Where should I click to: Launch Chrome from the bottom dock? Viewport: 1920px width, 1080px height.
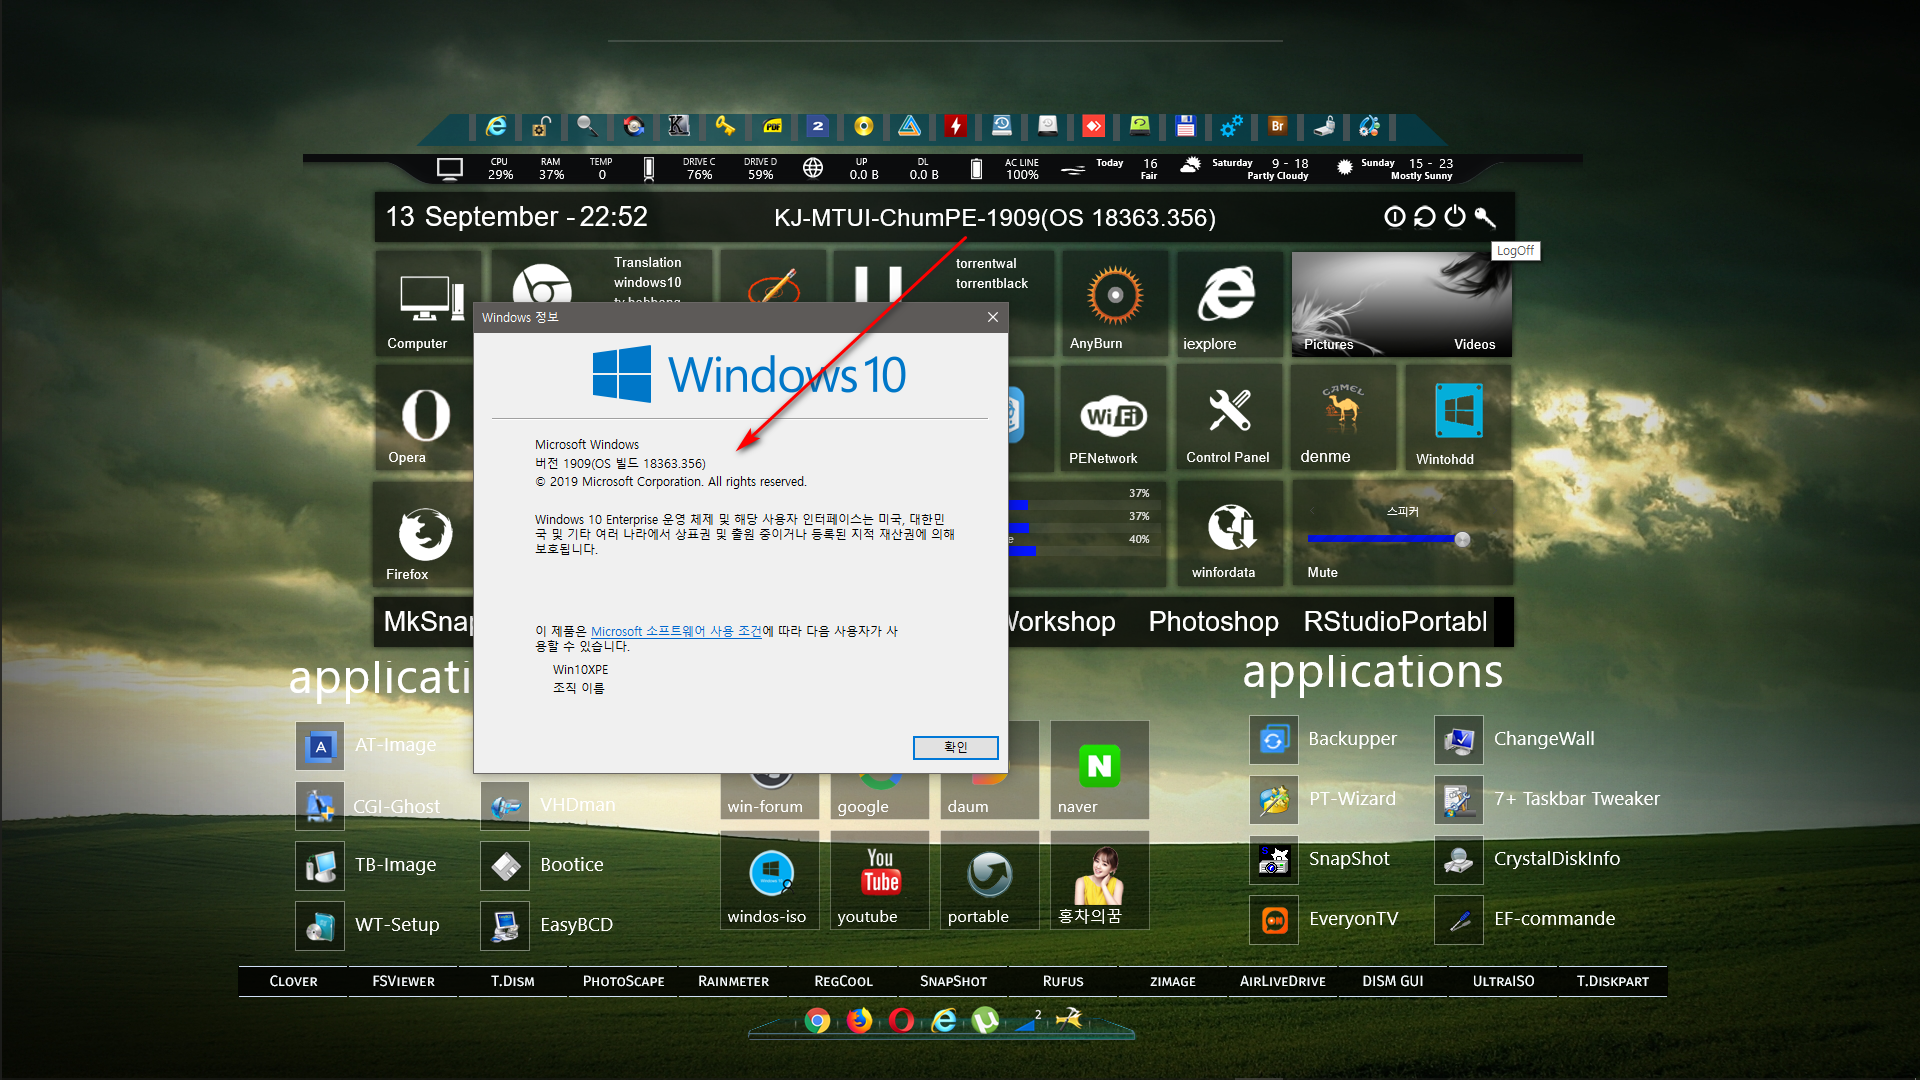tap(817, 1021)
